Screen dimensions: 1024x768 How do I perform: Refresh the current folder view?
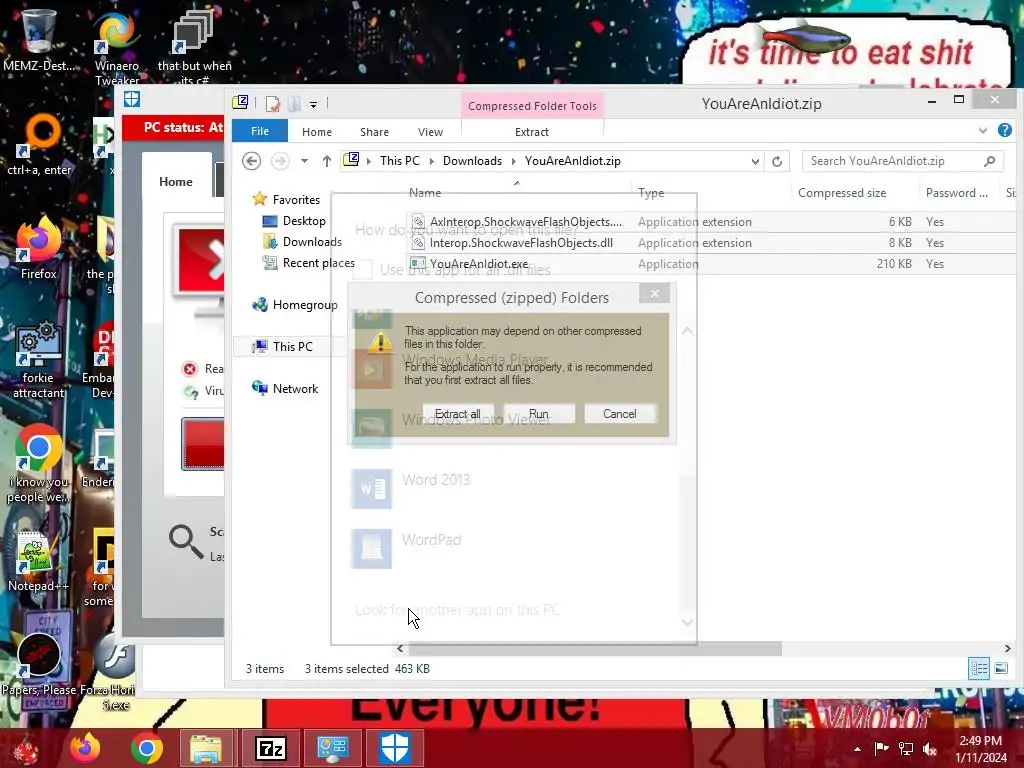coord(777,161)
